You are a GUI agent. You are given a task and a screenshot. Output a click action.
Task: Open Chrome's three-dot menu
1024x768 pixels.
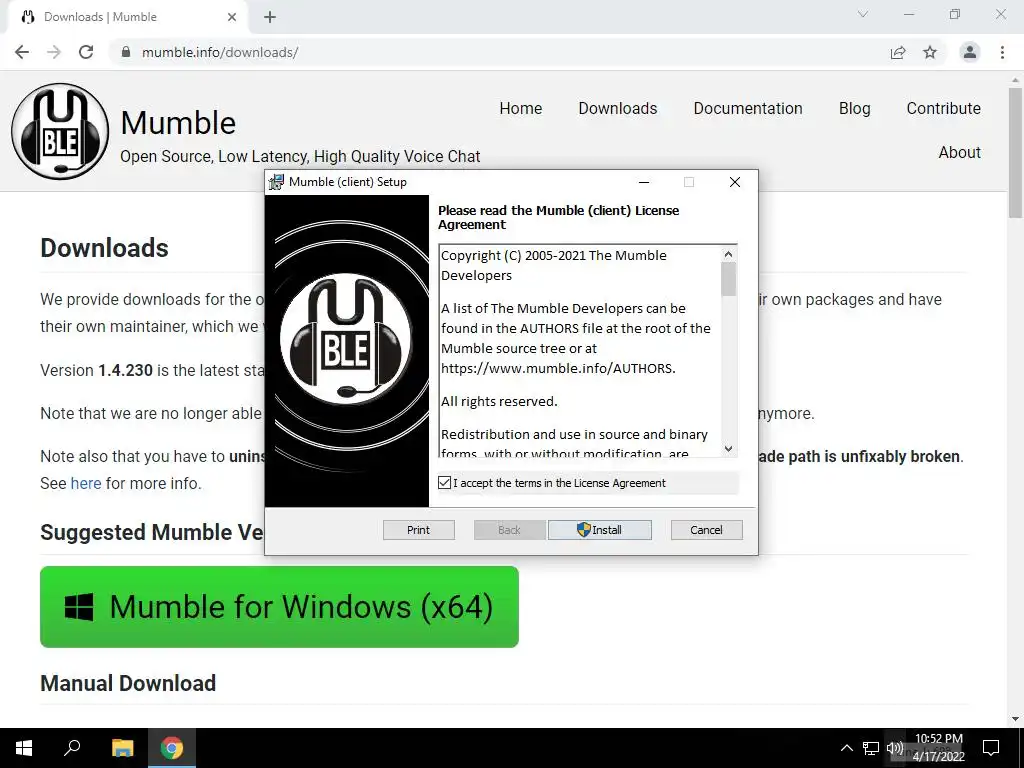click(x=1002, y=52)
